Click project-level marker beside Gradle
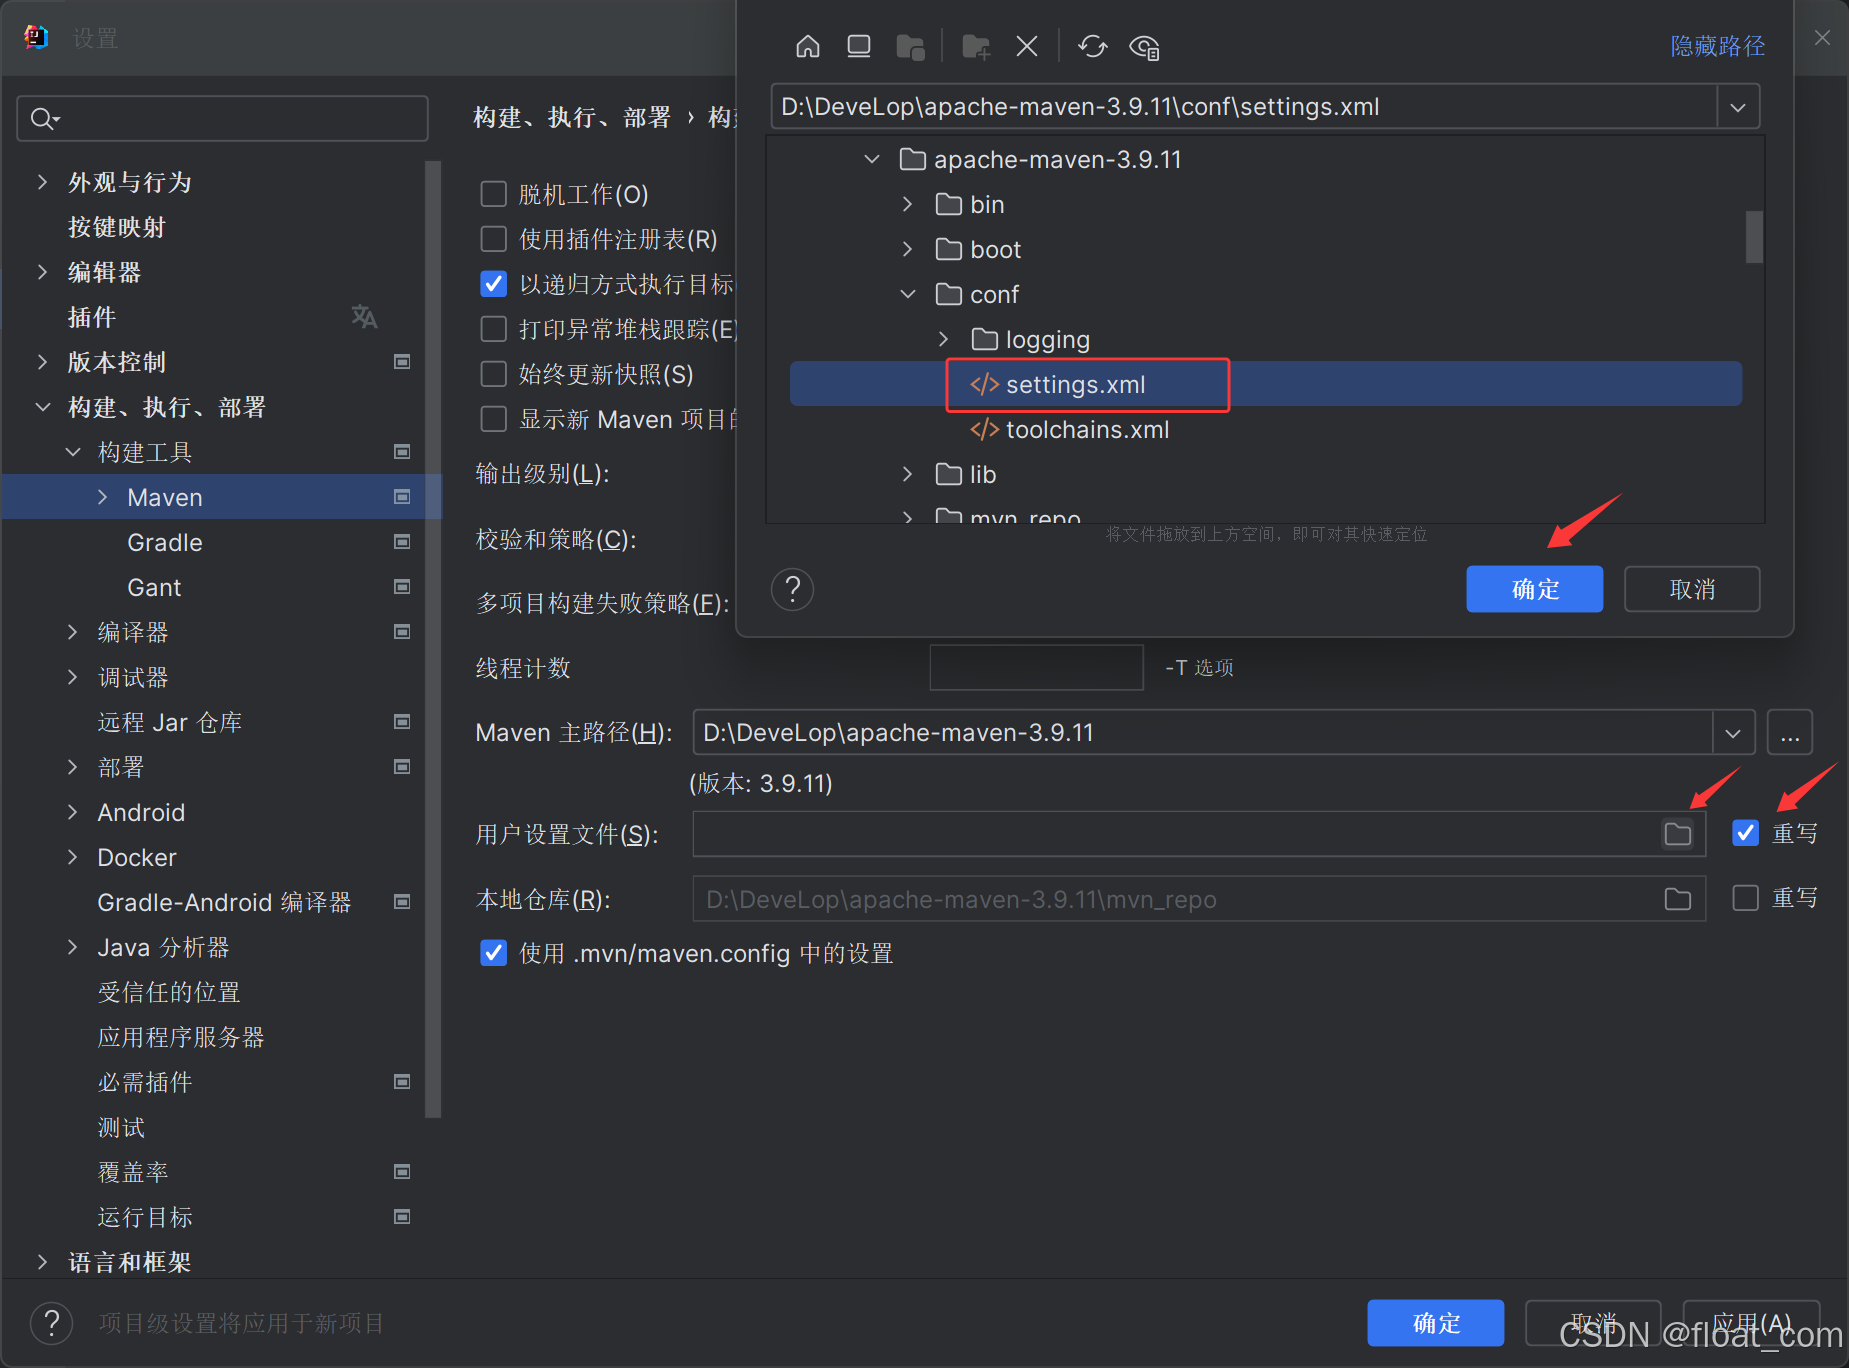1849x1368 pixels. coord(402,542)
